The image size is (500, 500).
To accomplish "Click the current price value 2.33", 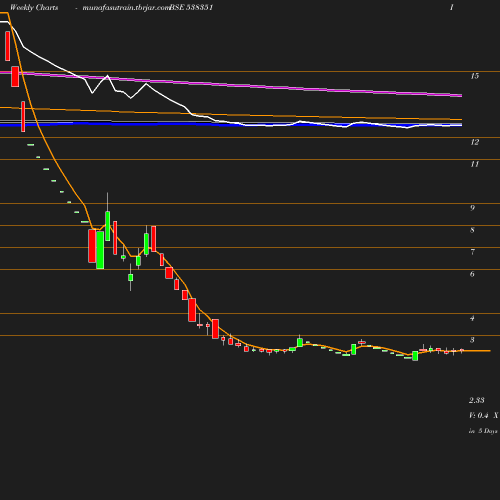I will [477, 400].
